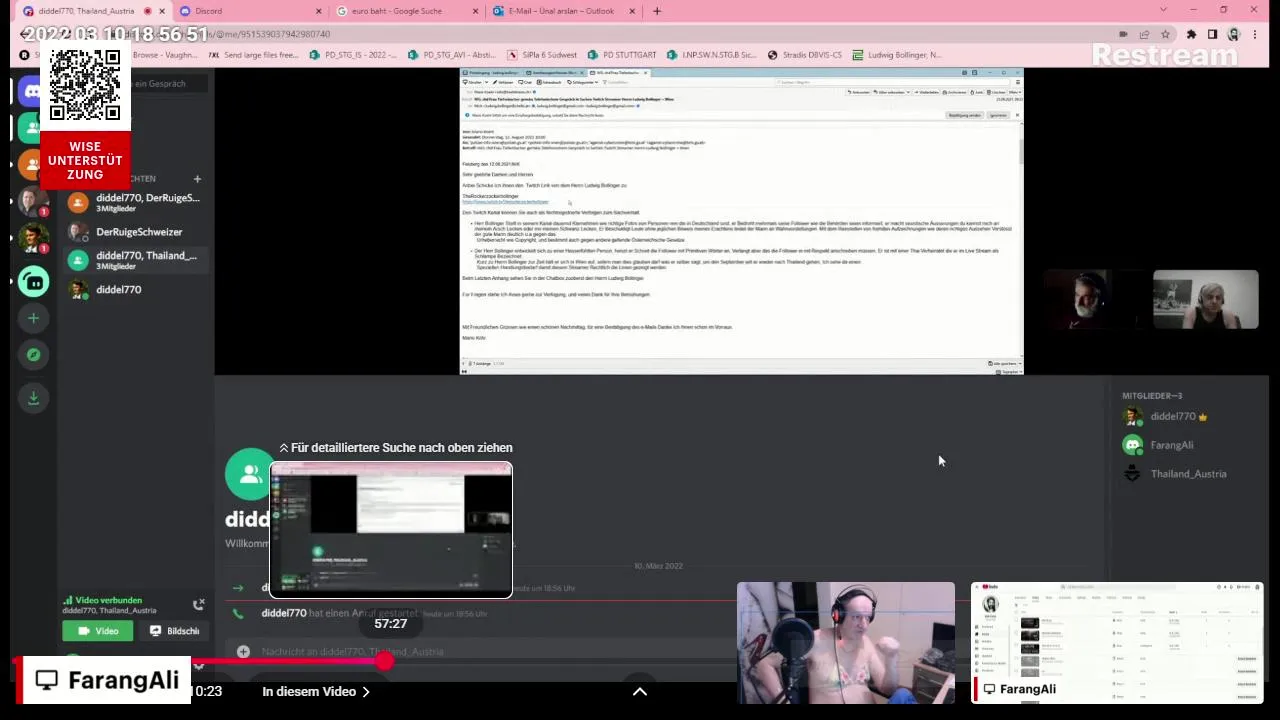Screen dimensions: 1280x720
Task: Open the Send large files free bookmark
Action: coord(254,55)
